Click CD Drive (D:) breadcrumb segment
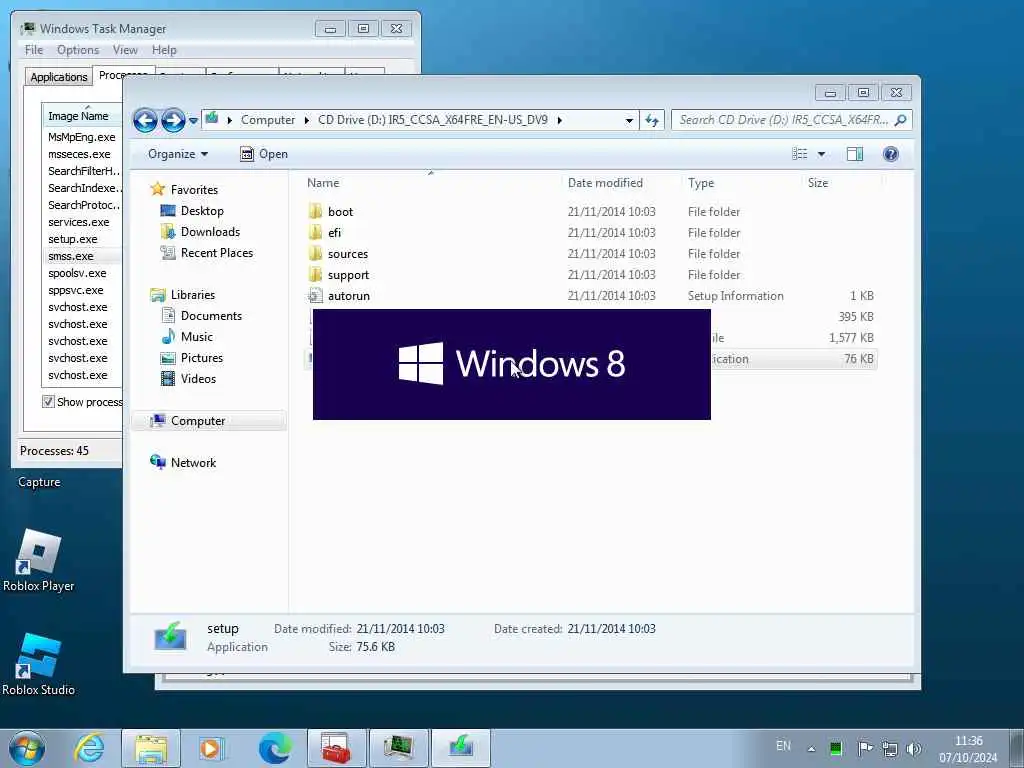1024x768 pixels. coord(432,120)
